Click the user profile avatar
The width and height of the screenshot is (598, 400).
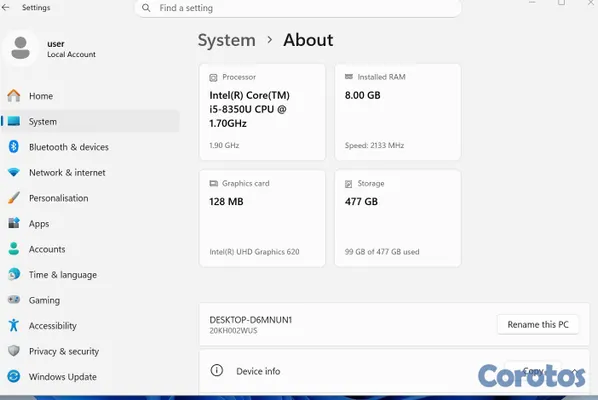click(21, 48)
